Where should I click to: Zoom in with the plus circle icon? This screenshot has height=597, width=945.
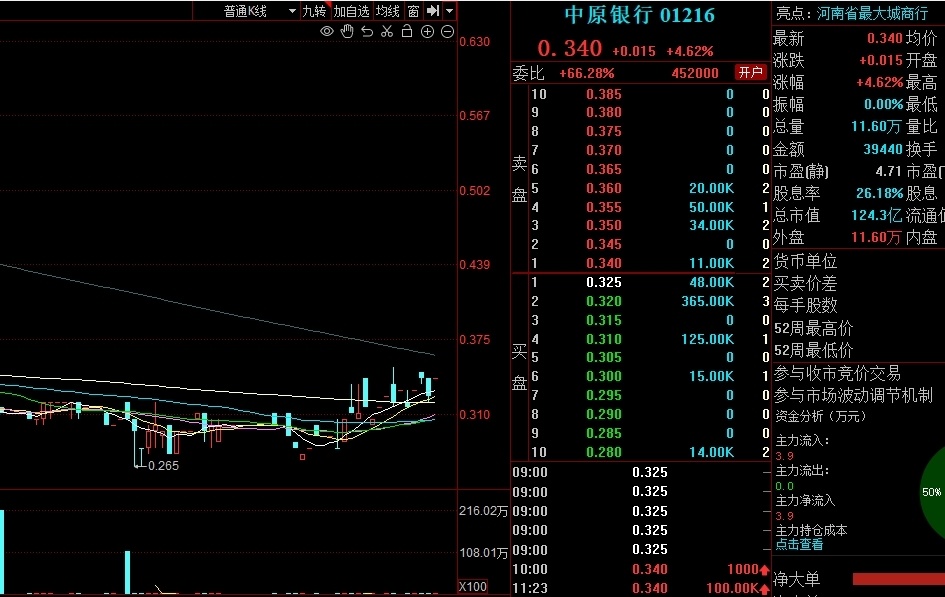[427, 32]
